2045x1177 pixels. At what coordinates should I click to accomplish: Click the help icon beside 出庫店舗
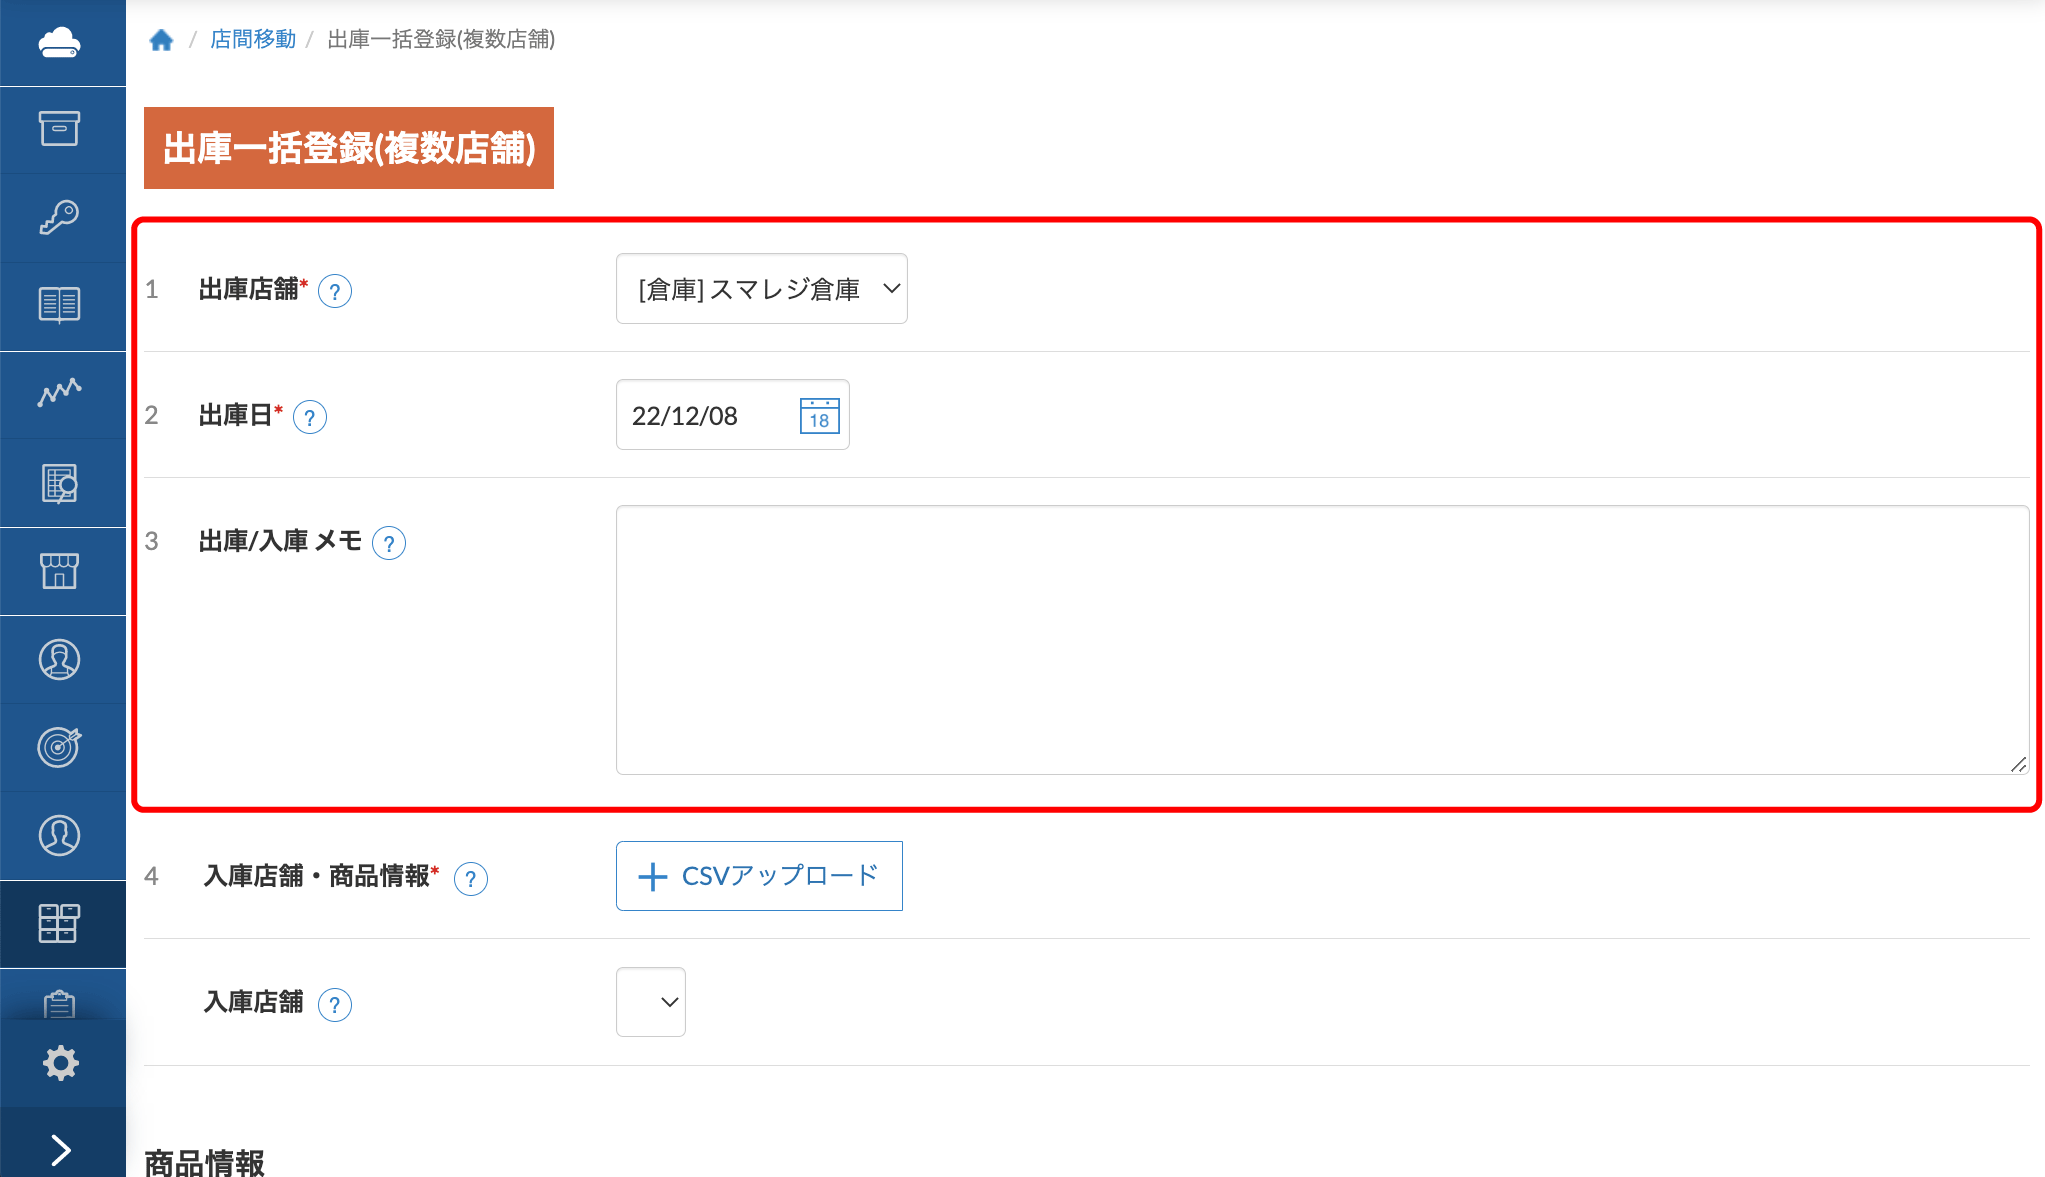[x=336, y=291]
